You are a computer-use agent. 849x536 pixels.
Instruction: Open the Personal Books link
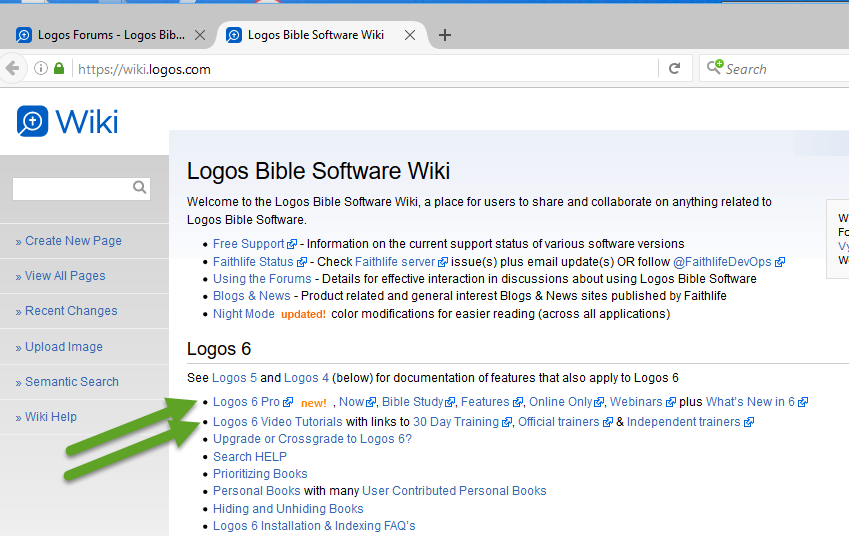(x=257, y=491)
